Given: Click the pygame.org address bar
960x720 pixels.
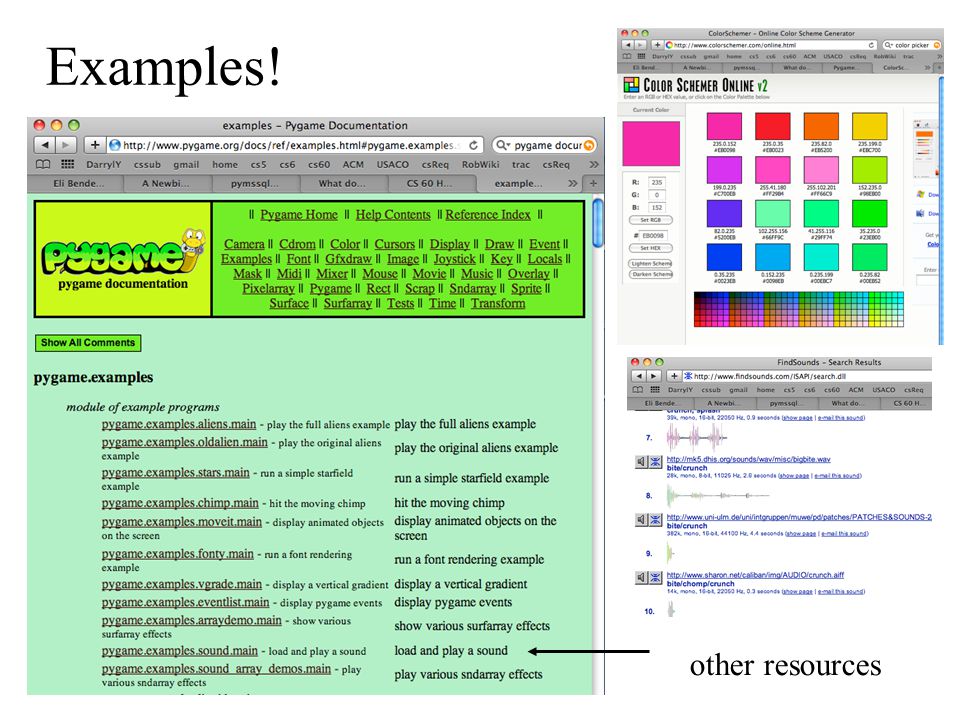Looking at the screenshot, I should (x=296, y=145).
